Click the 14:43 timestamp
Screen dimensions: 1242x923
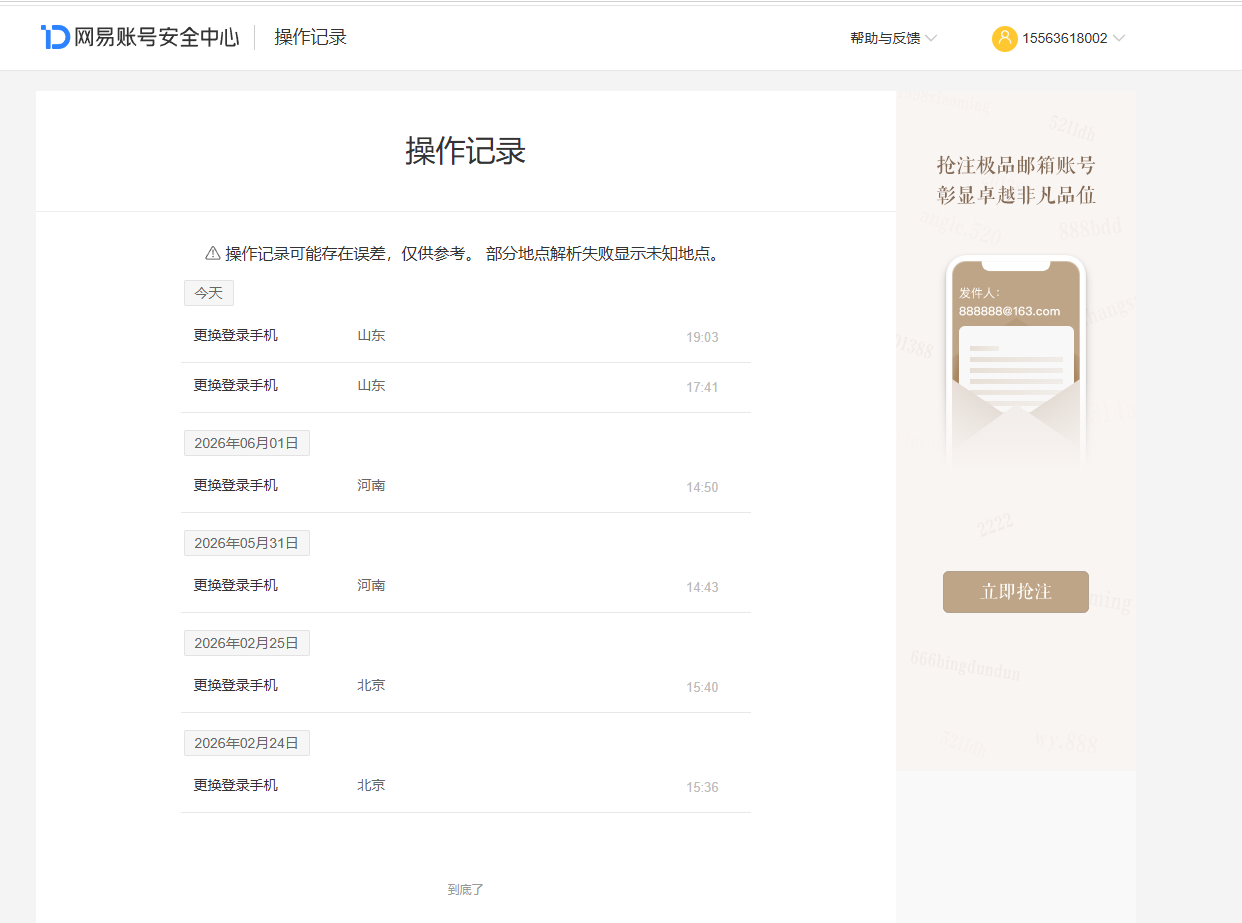tap(702, 587)
